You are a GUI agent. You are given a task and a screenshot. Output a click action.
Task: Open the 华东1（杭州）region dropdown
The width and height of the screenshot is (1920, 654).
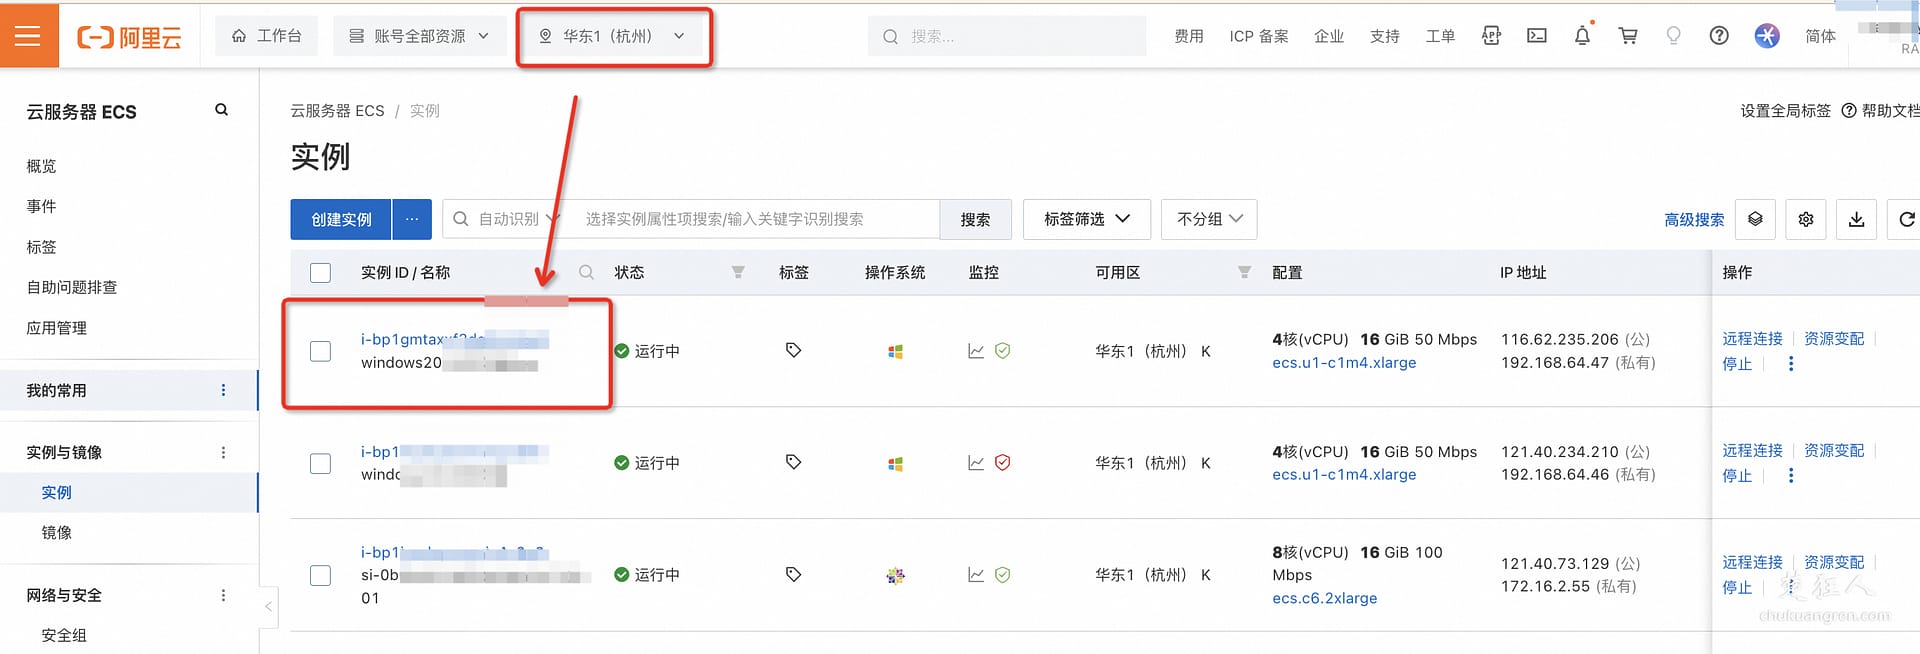pos(613,36)
